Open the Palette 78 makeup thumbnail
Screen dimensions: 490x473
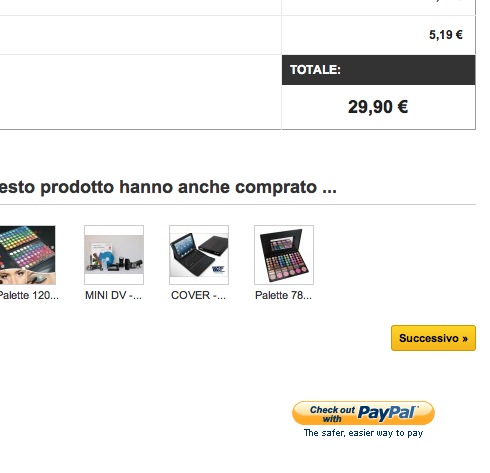284,255
